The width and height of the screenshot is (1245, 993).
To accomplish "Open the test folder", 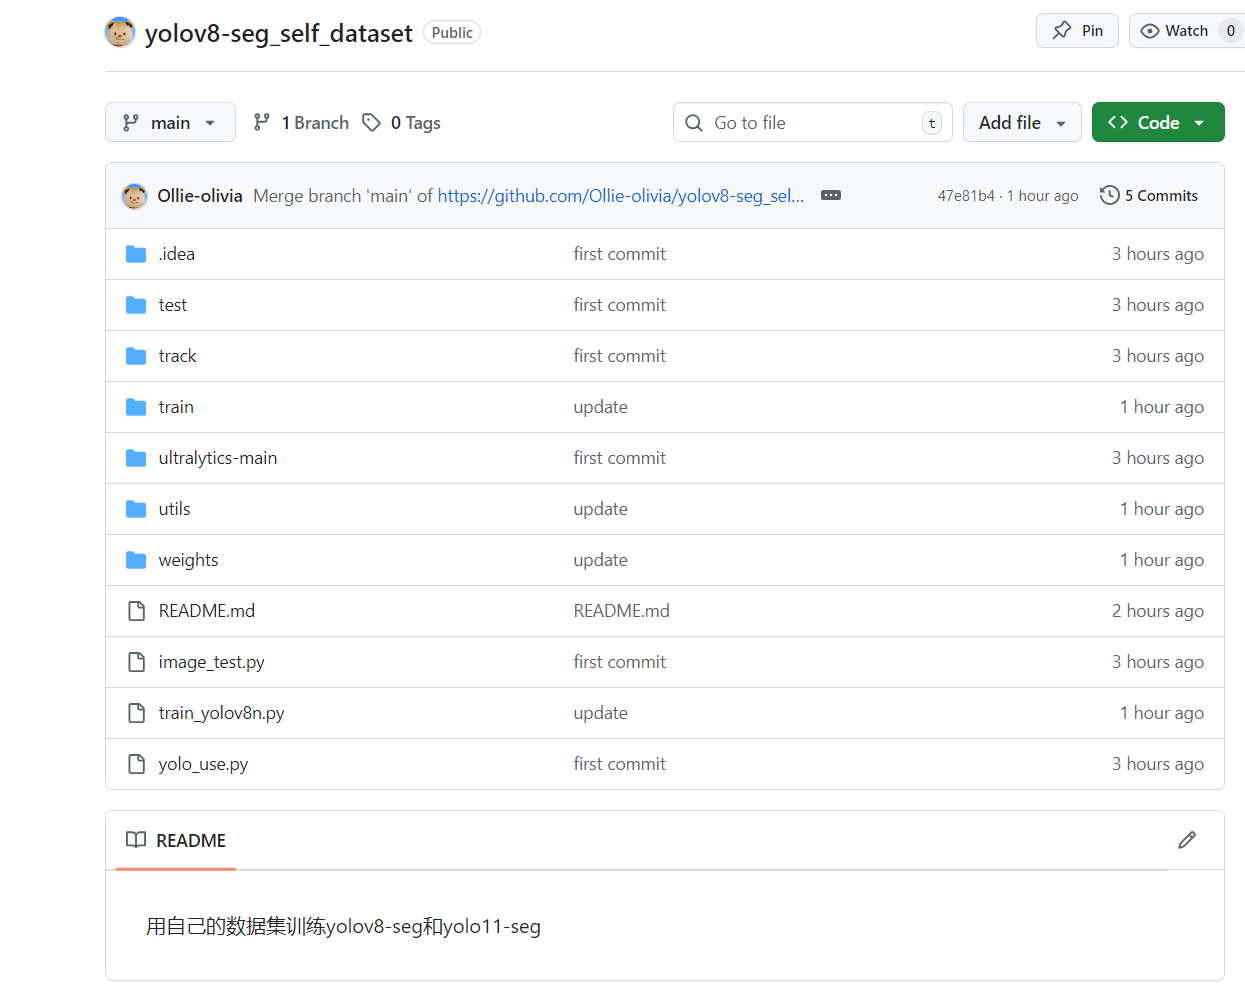I will [173, 305].
